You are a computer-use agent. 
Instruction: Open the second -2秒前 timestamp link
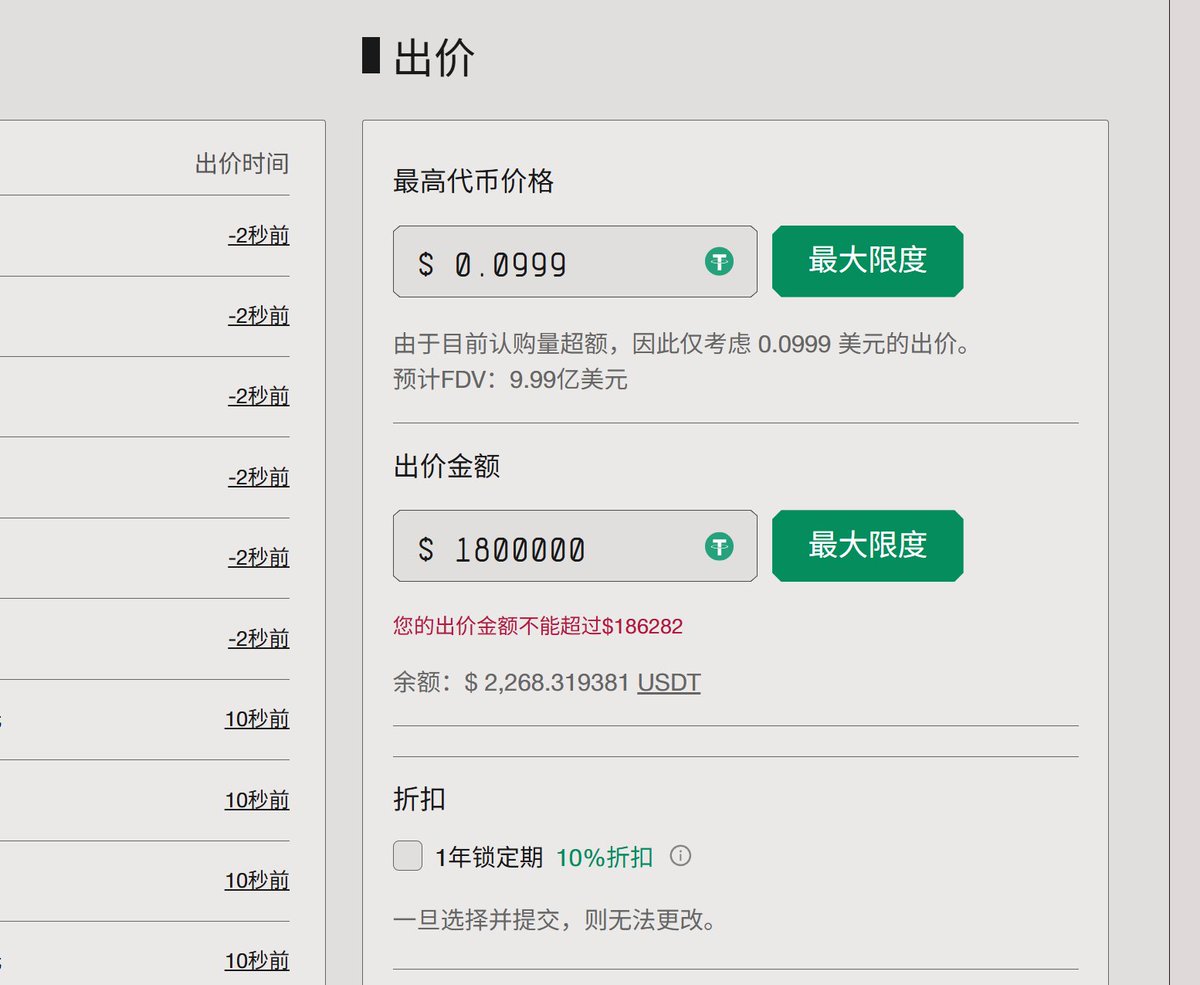click(259, 316)
